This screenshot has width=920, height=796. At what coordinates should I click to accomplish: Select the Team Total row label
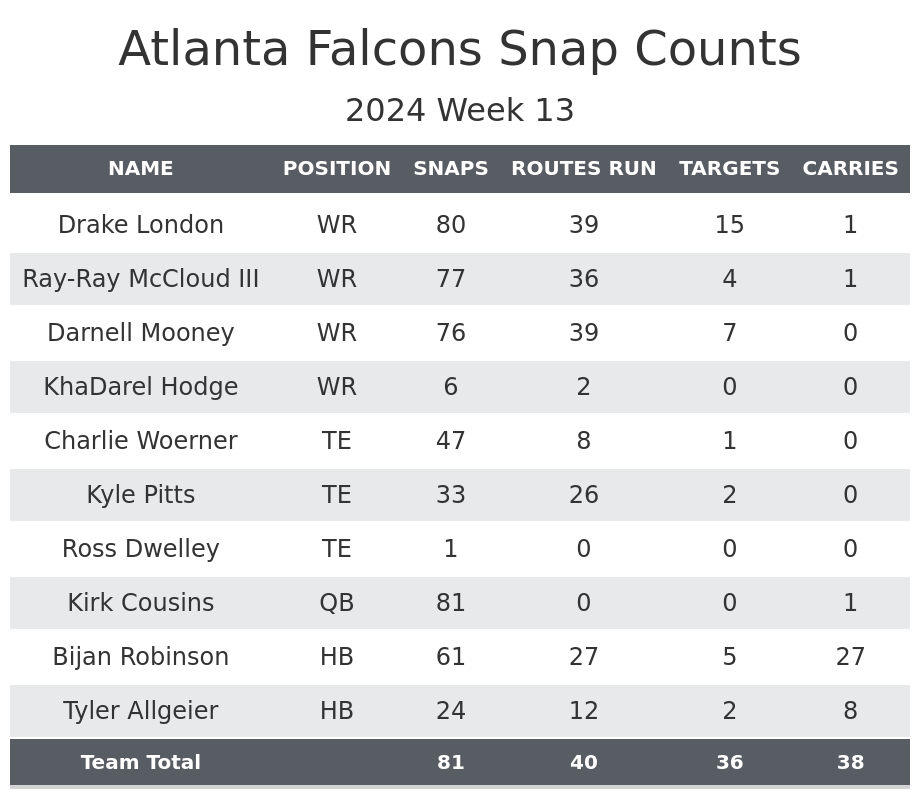[141, 763]
